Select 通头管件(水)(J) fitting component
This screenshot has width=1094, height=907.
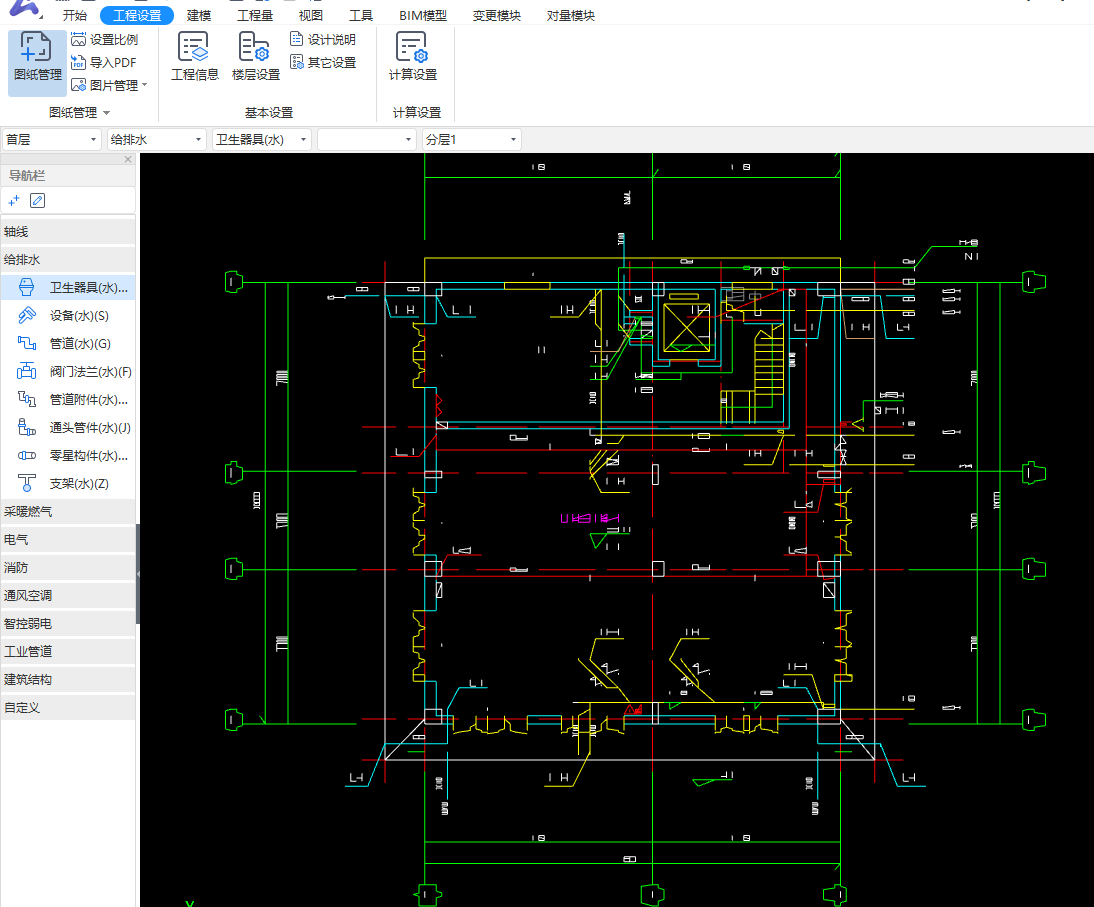[x=68, y=427]
